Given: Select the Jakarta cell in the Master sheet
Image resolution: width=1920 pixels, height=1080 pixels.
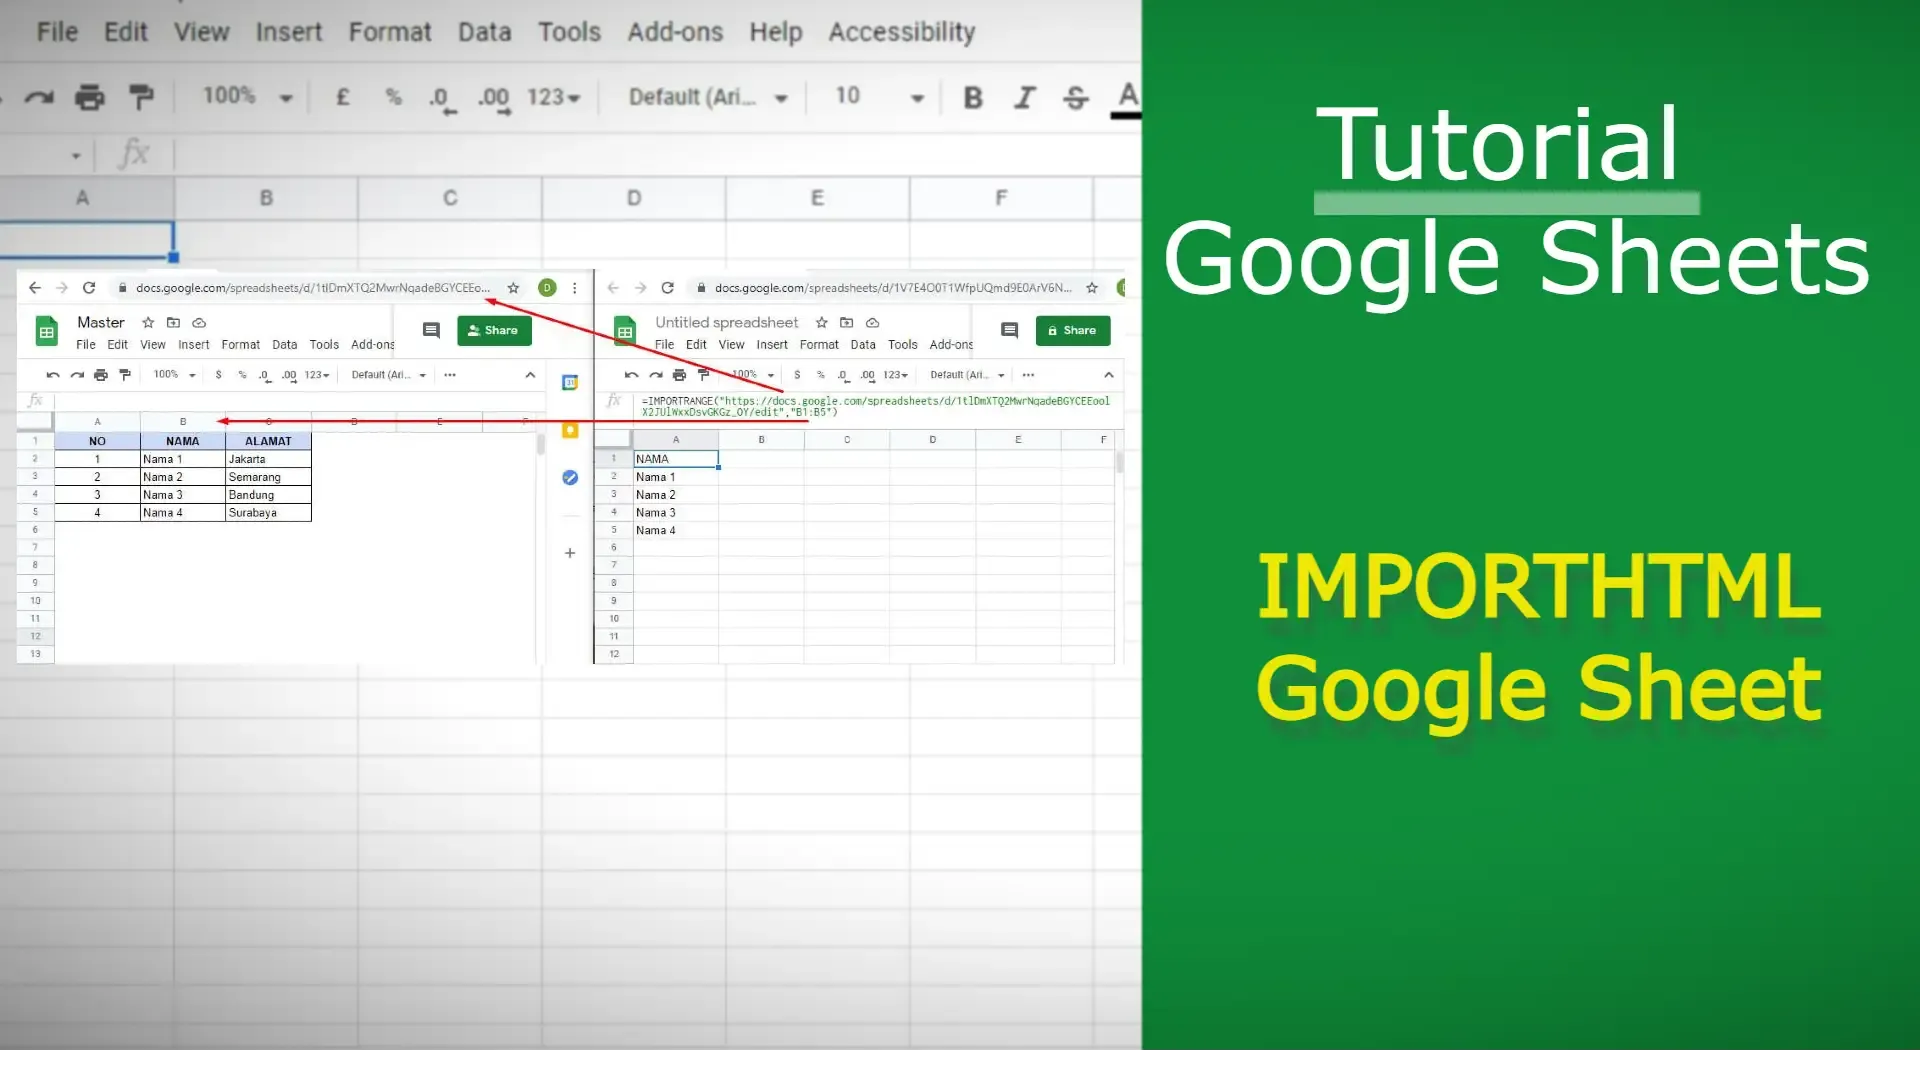Looking at the screenshot, I should 268,459.
